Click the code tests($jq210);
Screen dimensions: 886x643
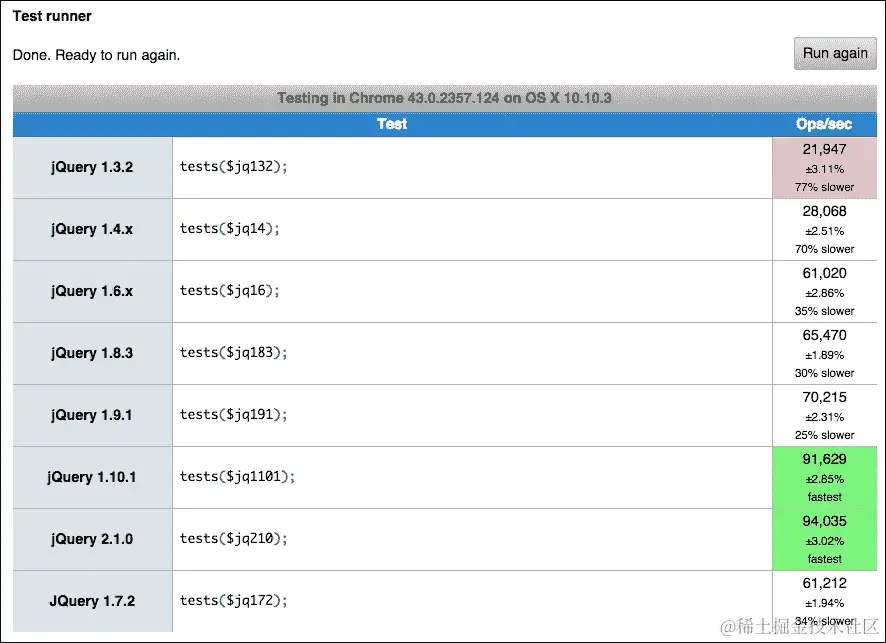pos(233,539)
